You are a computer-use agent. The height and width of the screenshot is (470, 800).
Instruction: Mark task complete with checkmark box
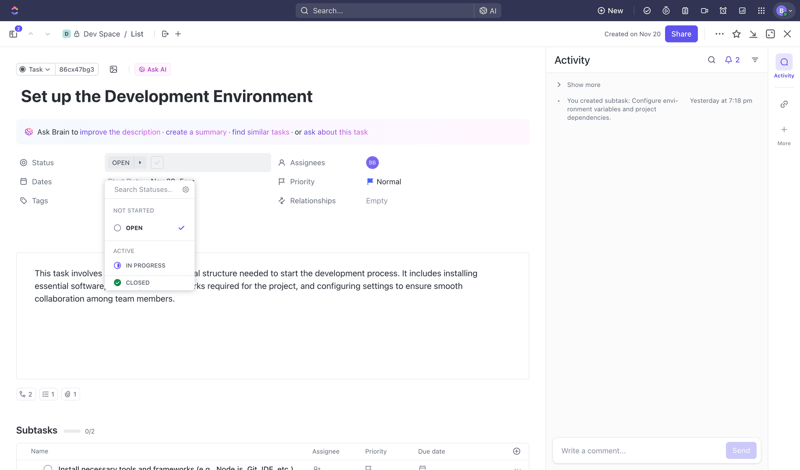157,162
